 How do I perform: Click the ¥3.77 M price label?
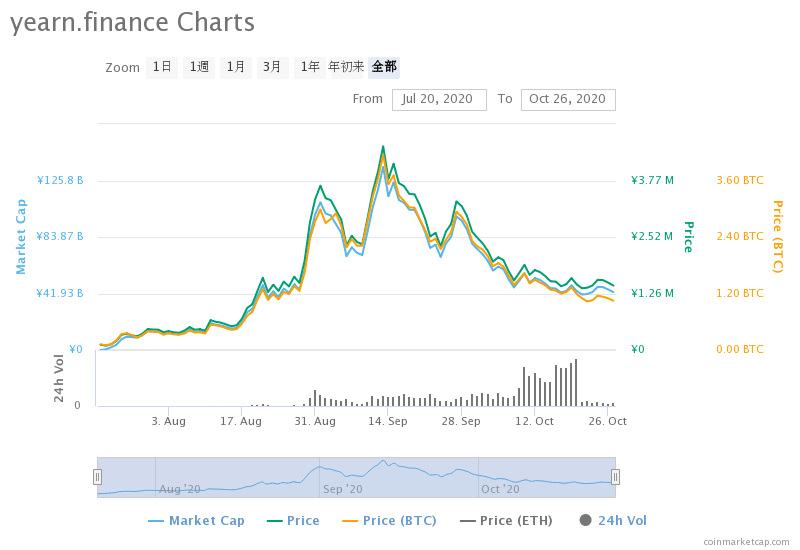tap(653, 181)
